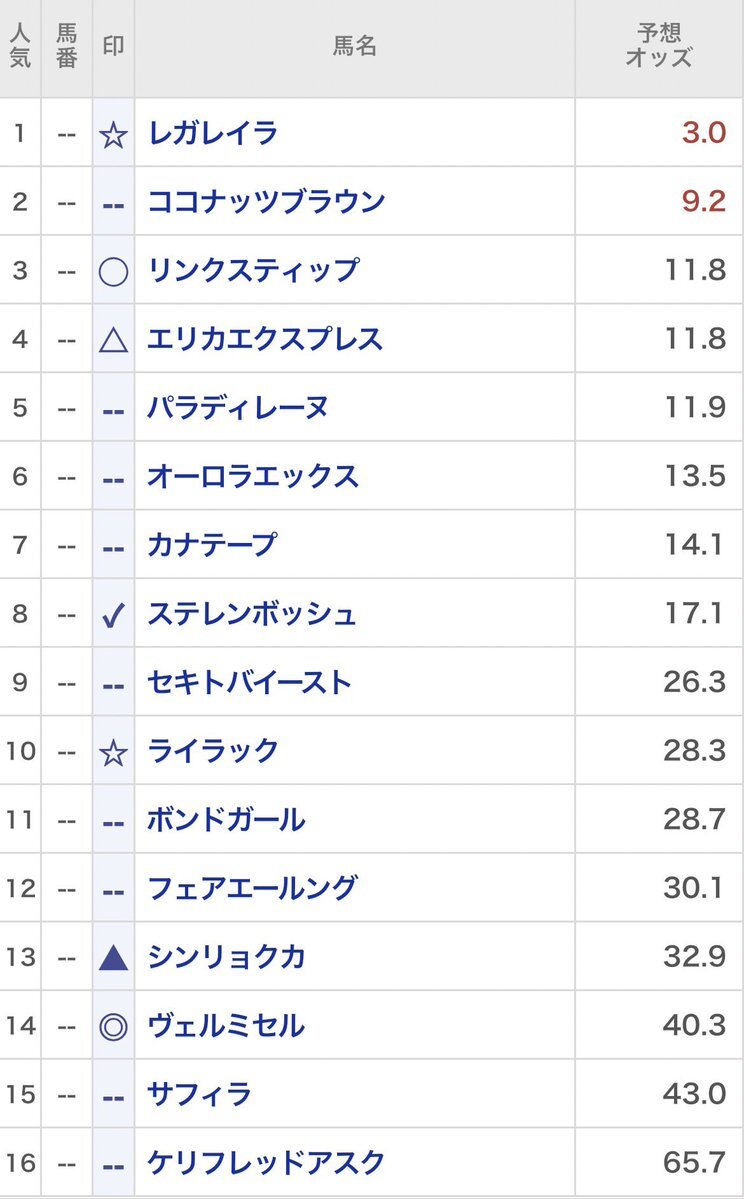Click the double circle beside ヴェルミセル
This screenshot has width=744, height=1199.
(x=114, y=1026)
